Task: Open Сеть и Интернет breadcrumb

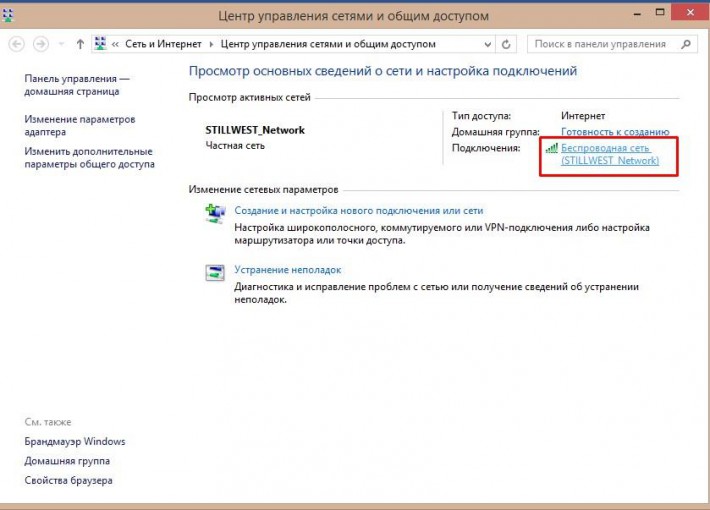Action: tap(163, 44)
